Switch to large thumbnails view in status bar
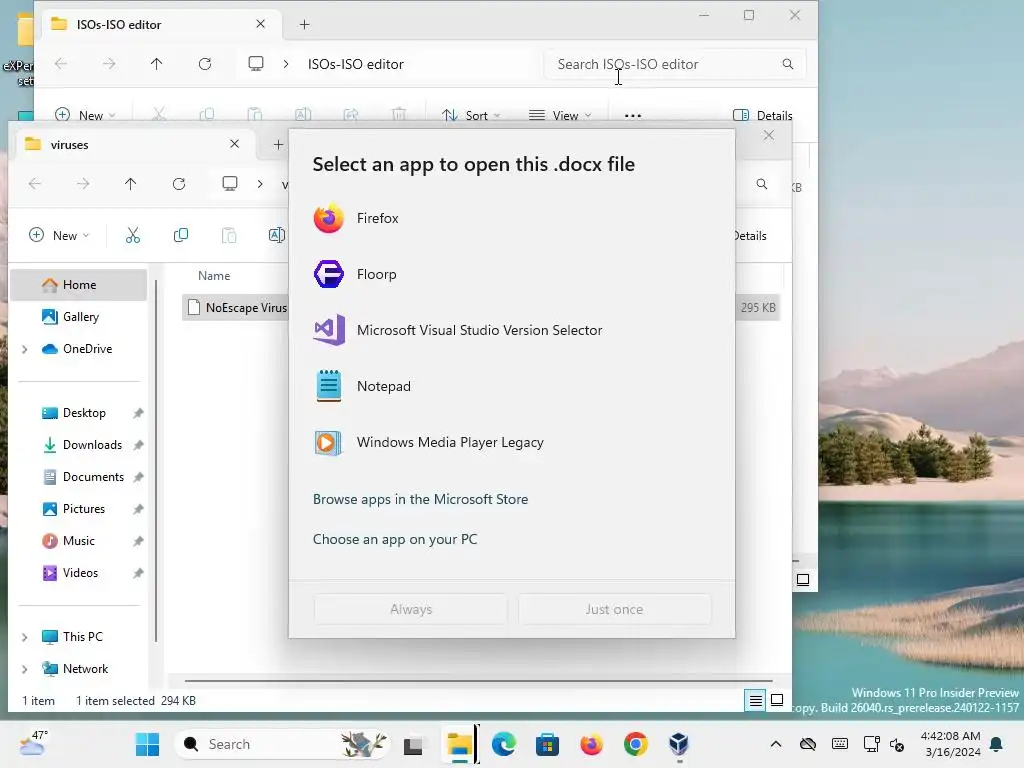This screenshot has width=1024, height=768. coord(777,701)
